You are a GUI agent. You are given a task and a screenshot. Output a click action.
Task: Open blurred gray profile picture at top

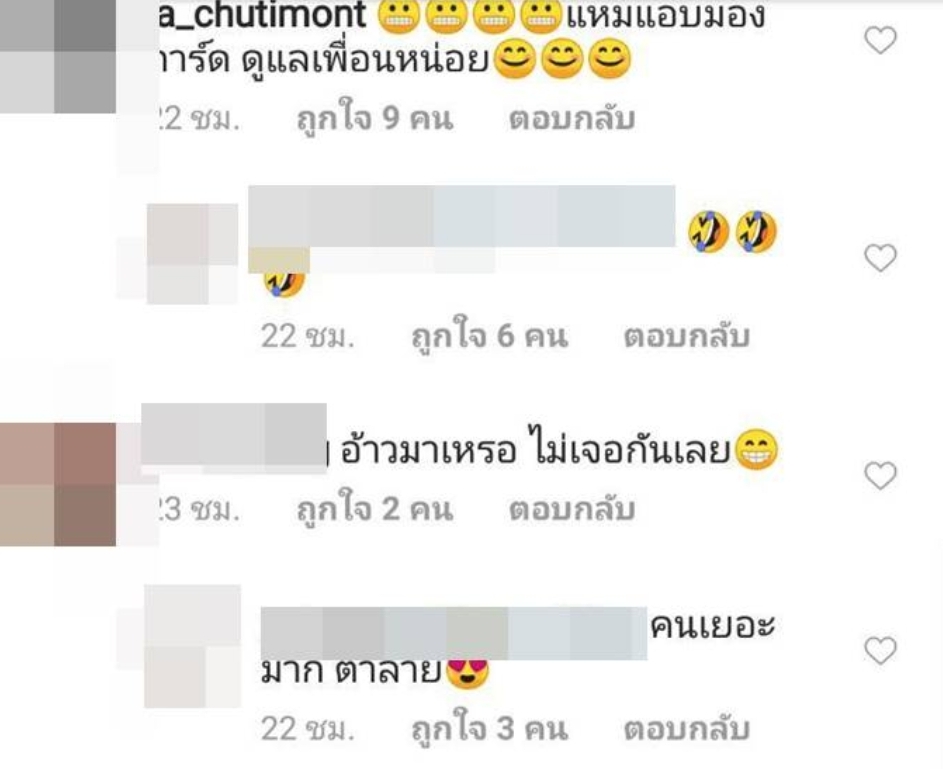click(58, 56)
